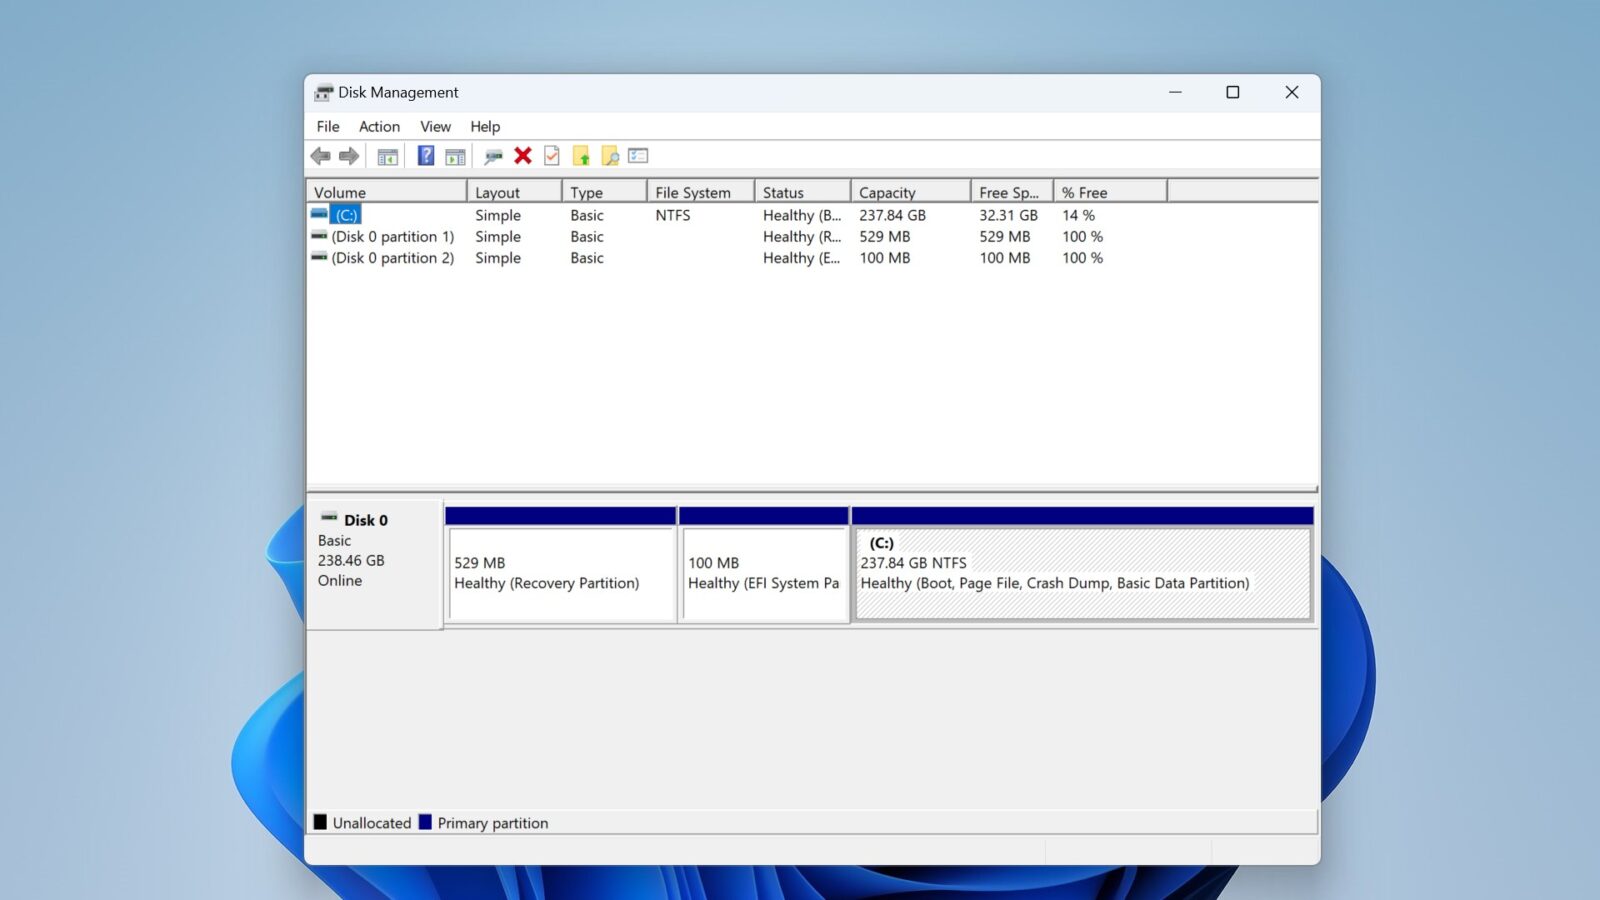Click the rescan disks toolbar icon
The height and width of the screenshot is (900, 1600).
[492, 156]
